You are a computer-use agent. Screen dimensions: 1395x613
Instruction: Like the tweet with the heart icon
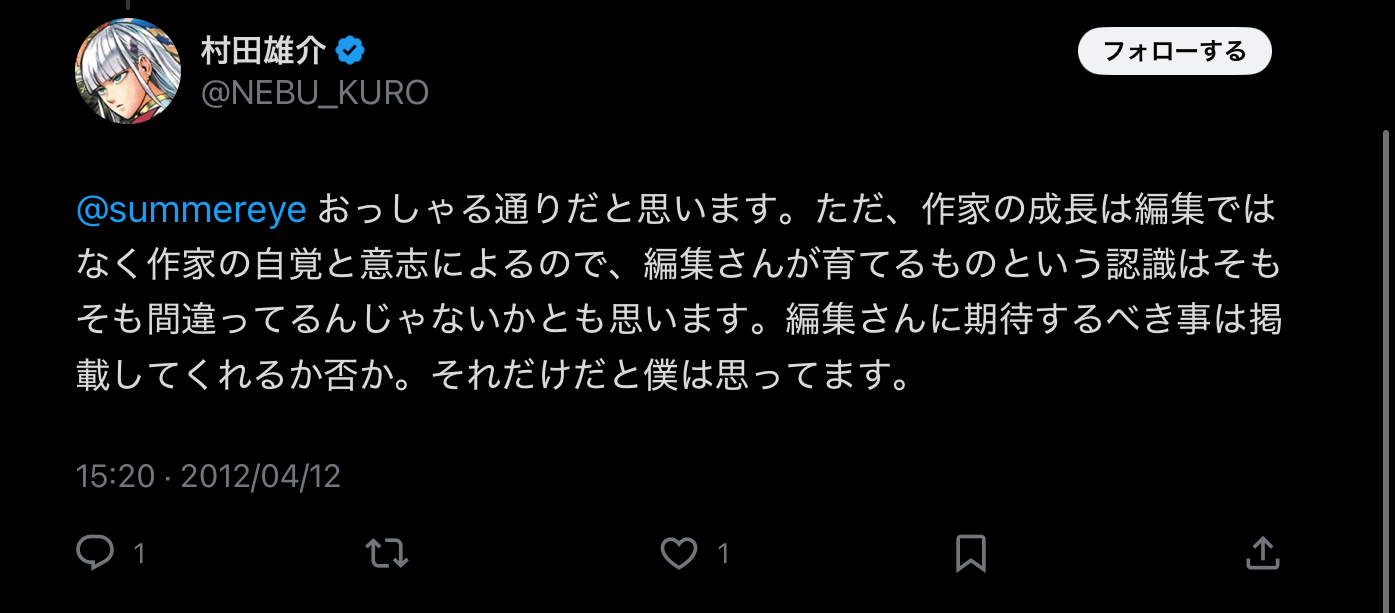(x=679, y=553)
